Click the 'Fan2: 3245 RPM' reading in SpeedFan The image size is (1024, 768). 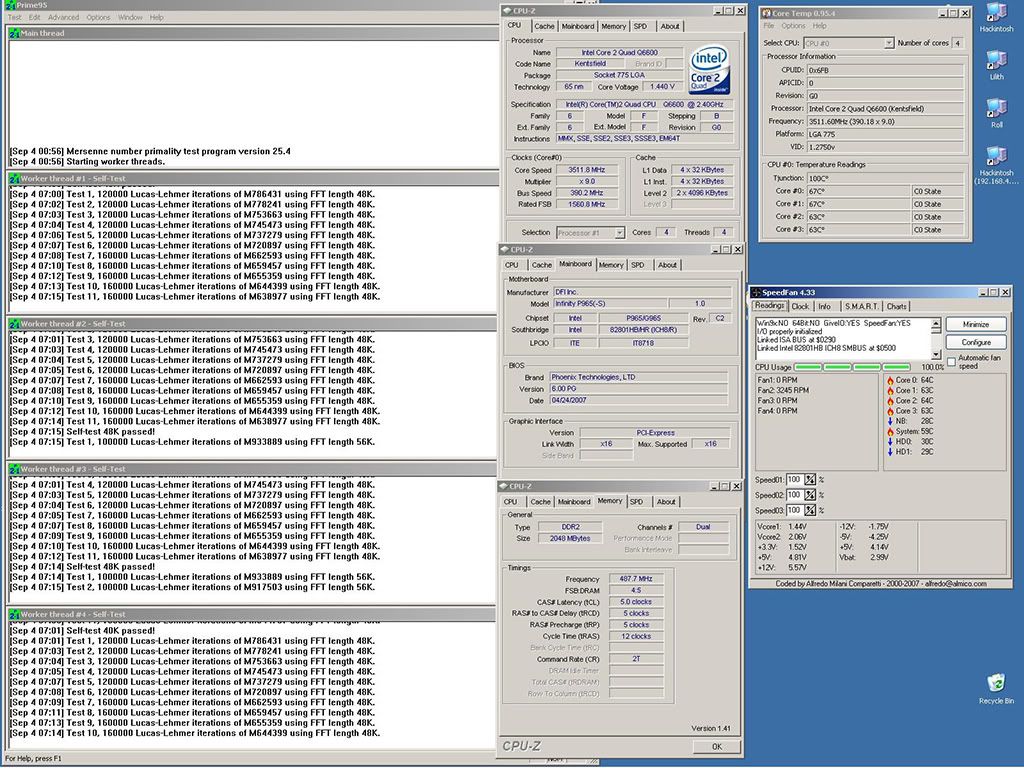[x=783, y=391]
